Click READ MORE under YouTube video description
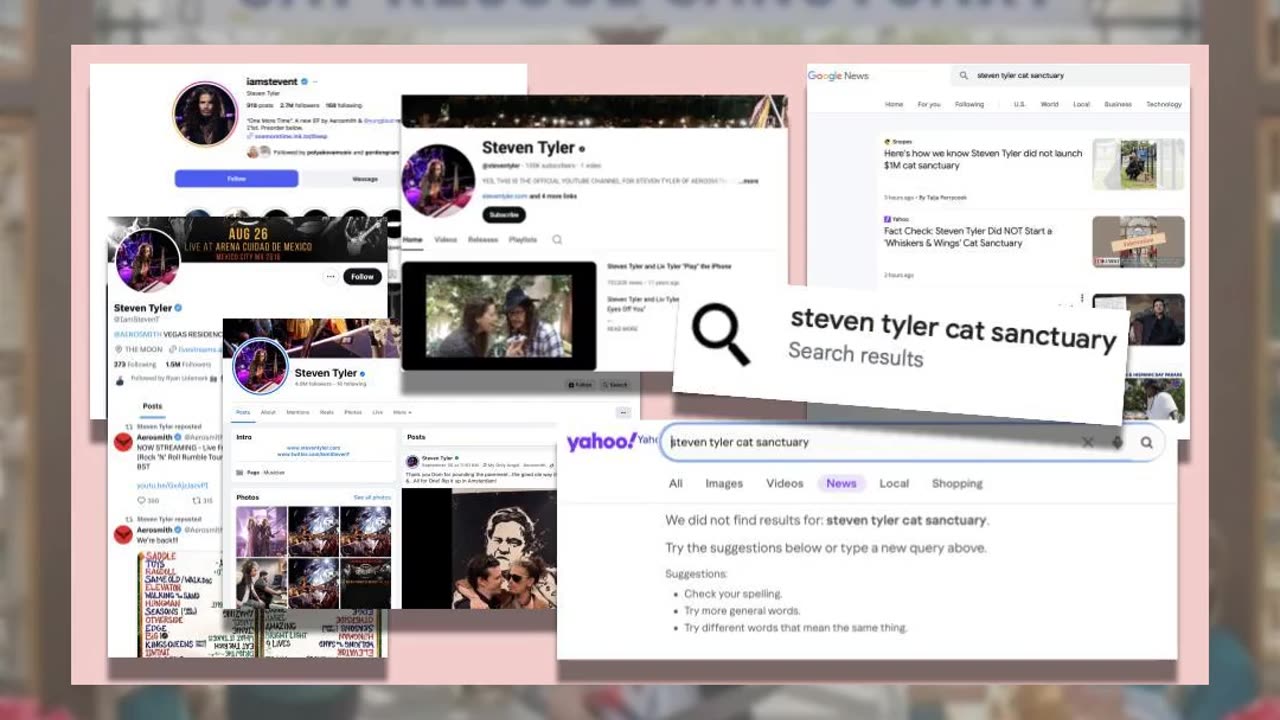Viewport: 1280px width, 720px height. [622, 328]
